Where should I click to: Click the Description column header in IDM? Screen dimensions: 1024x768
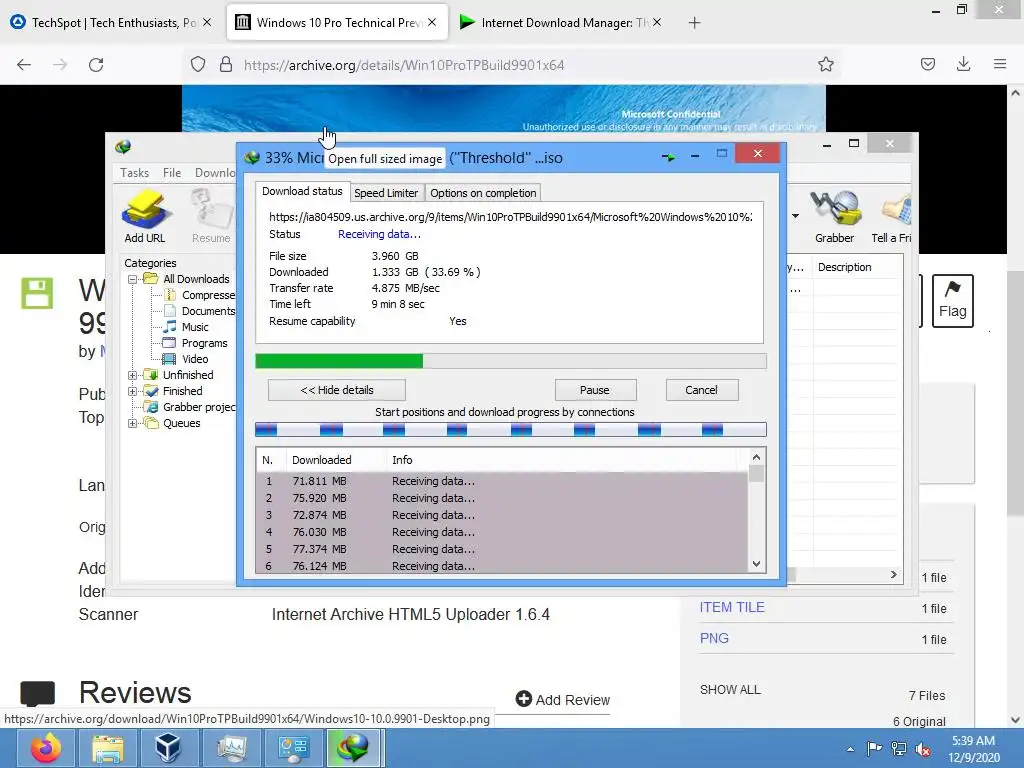(844, 267)
